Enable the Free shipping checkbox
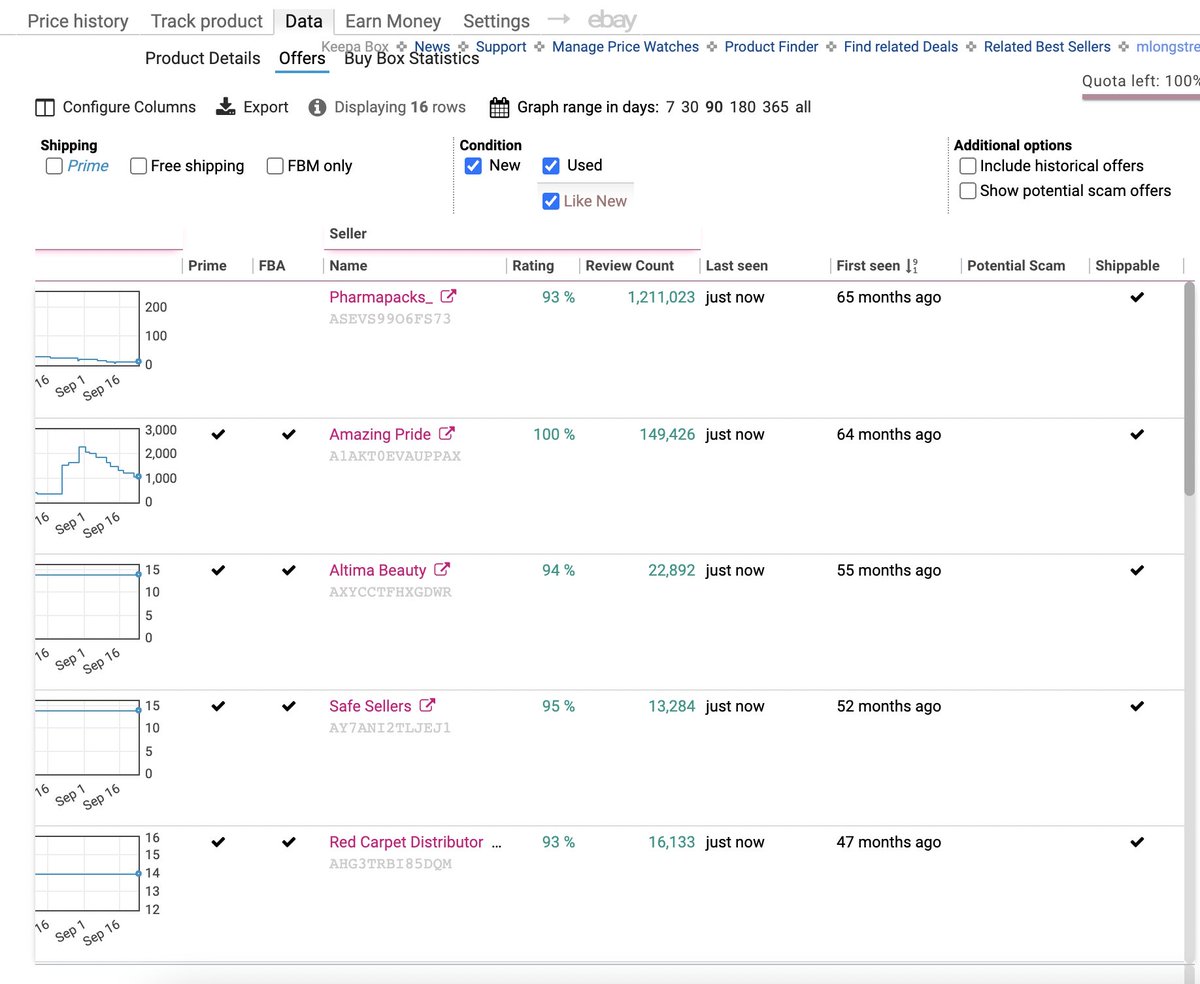The image size is (1200, 984). (x=138, y=166)
